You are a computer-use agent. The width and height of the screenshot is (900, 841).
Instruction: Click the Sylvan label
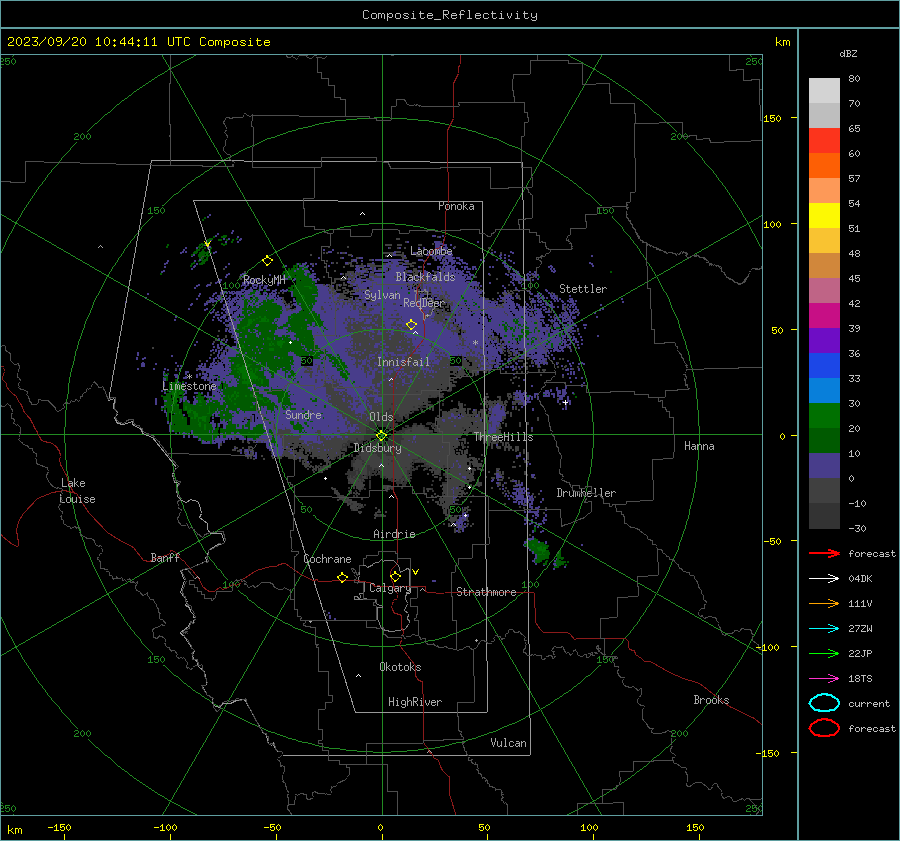point(382,295)
